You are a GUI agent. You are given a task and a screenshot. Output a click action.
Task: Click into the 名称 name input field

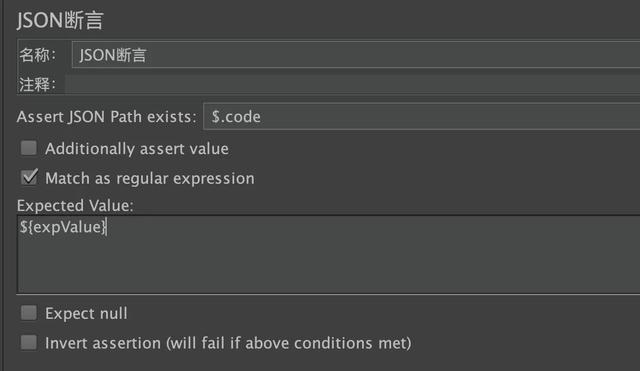click(x=356, y=54)
